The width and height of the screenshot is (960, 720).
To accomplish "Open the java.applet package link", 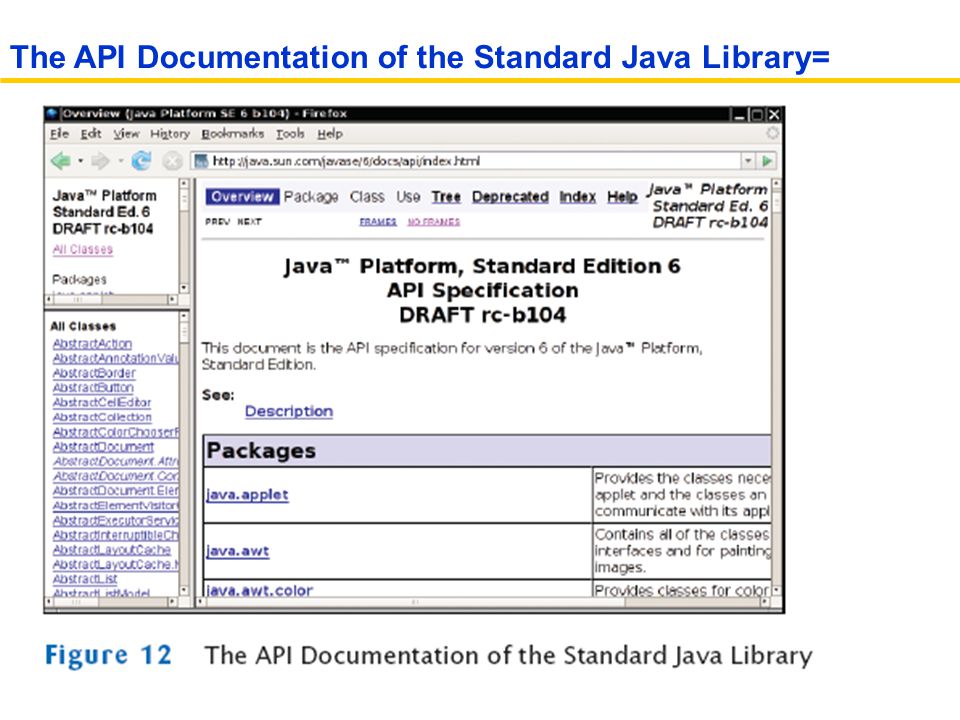I will pyautogui.click(x=247, y=495).
